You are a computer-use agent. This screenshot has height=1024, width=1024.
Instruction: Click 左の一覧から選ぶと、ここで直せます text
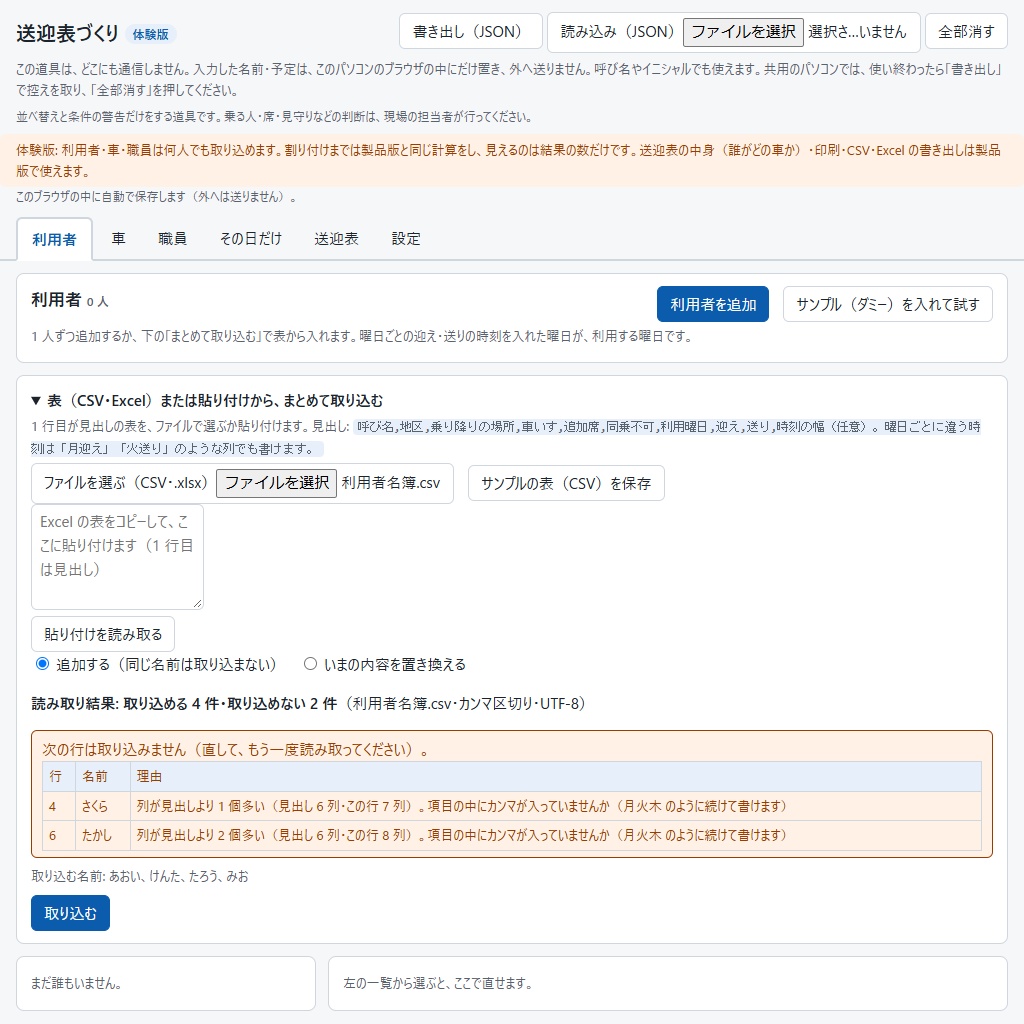pyautogui.click(x=438, y=984)
